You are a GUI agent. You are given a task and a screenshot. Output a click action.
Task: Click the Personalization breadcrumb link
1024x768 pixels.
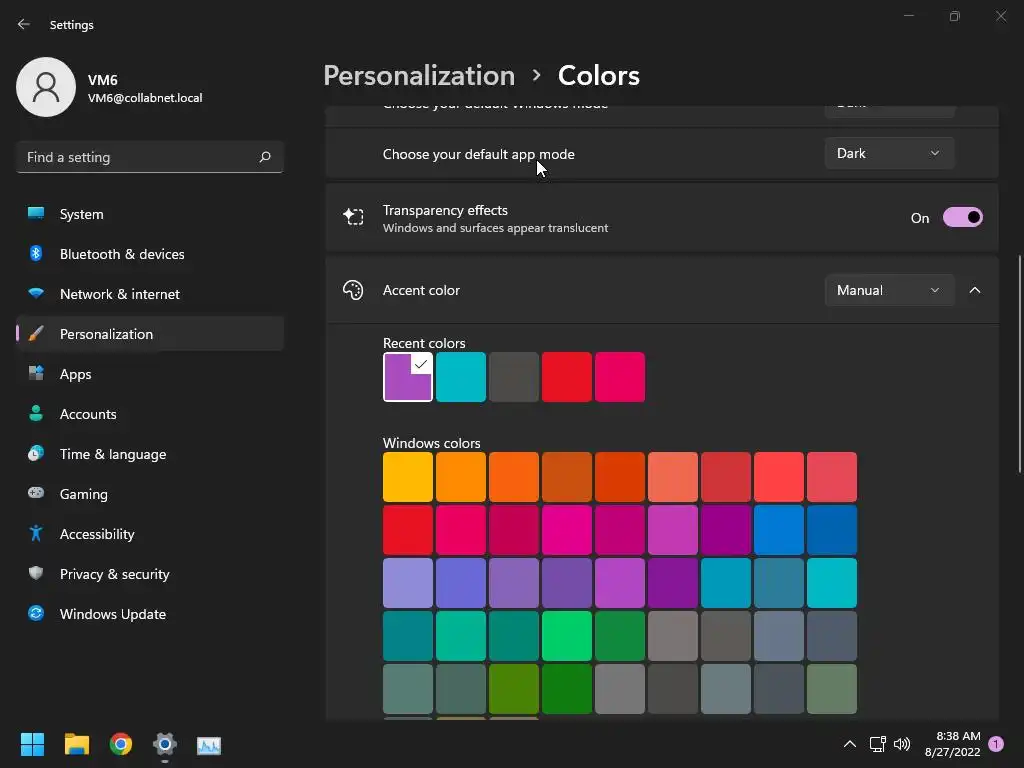click(419, 75)
